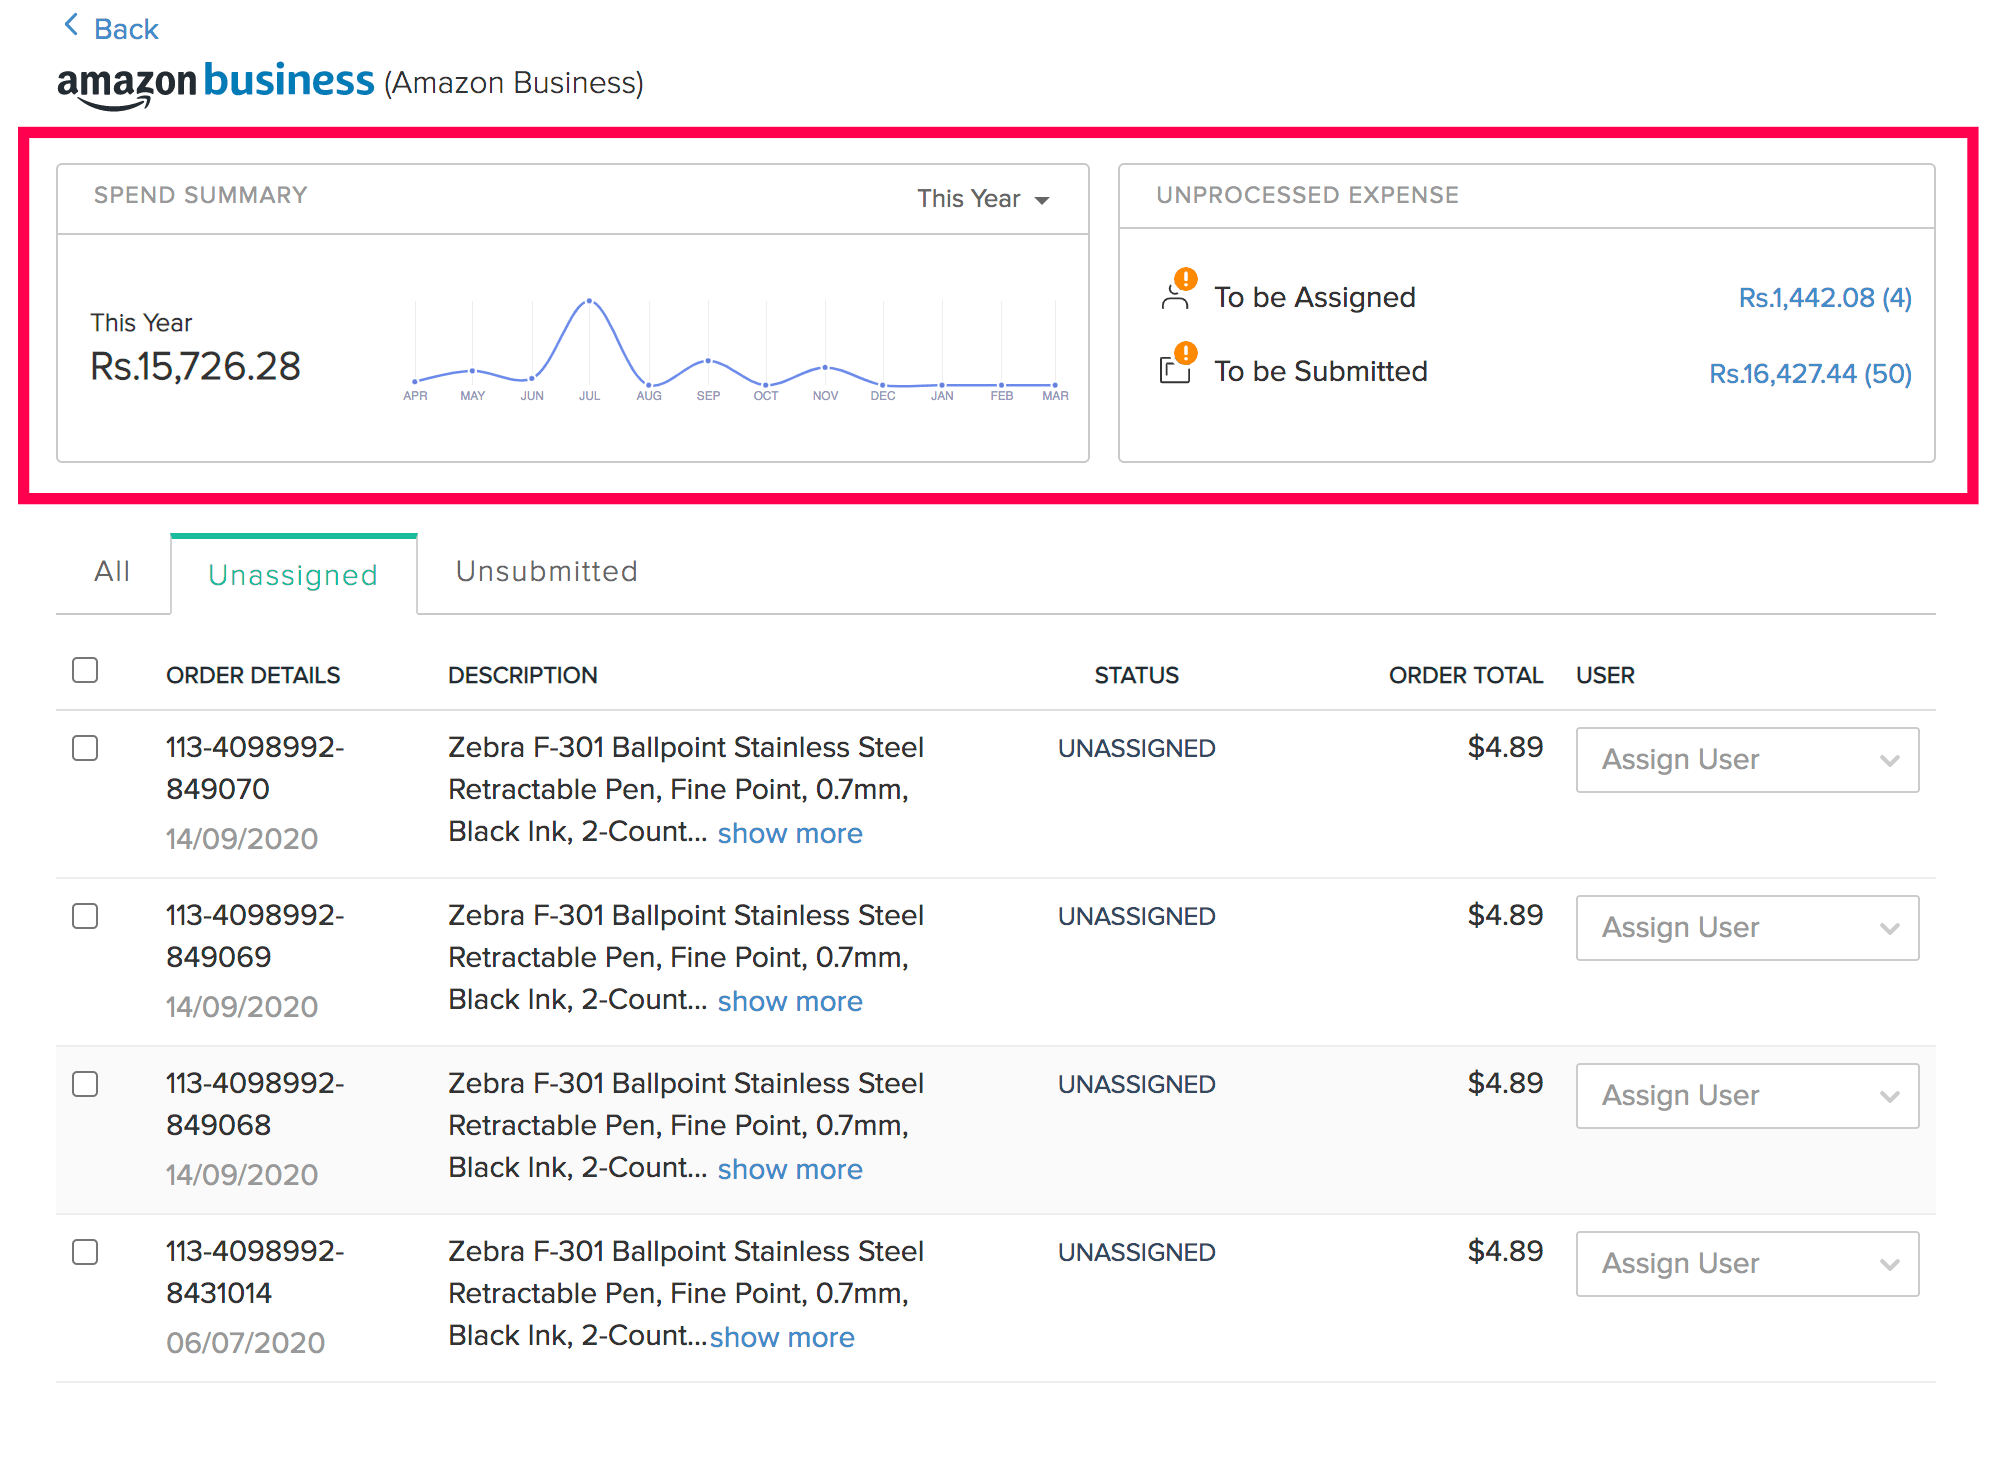Viewport: 1992px width, 1460px height.
Task: Click the September data point on spend chart
Action: (708, 361)
